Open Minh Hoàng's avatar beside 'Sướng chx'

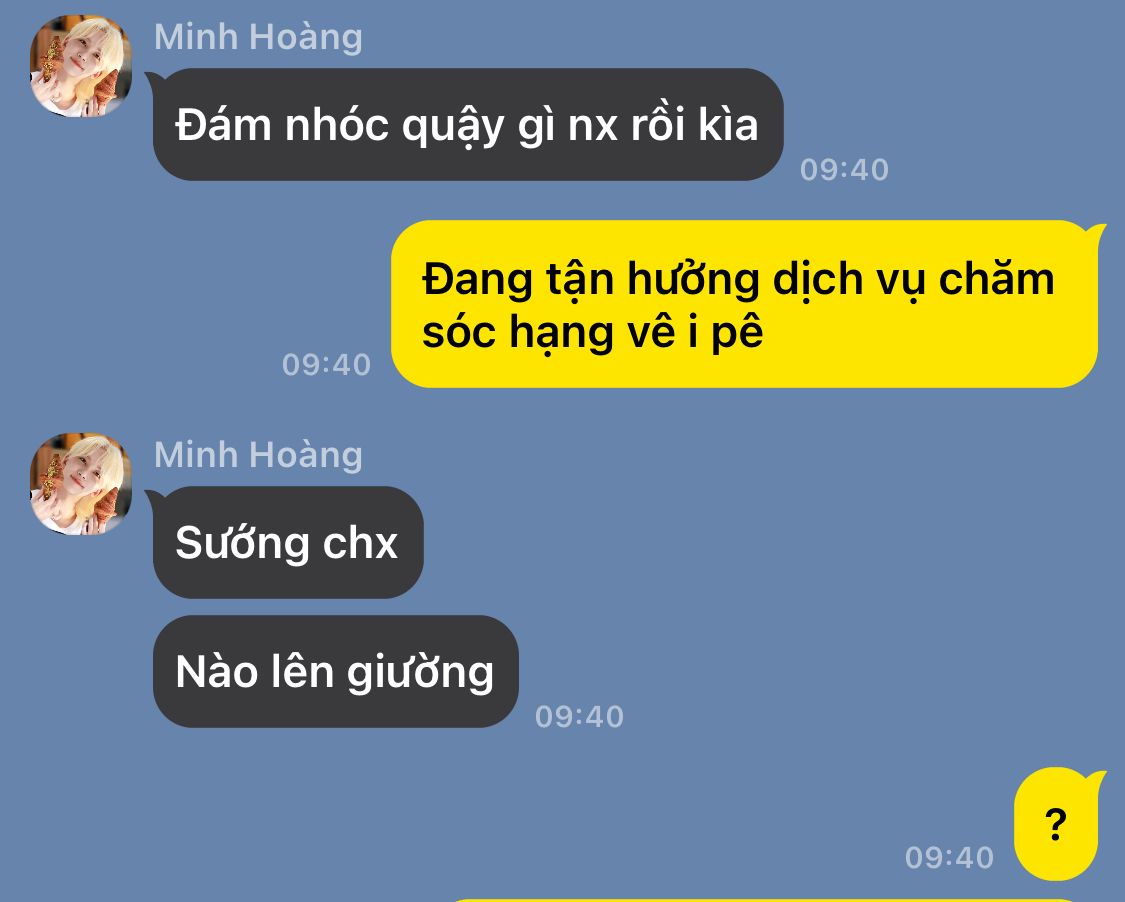pyautogui.click(x=81, y=484)
